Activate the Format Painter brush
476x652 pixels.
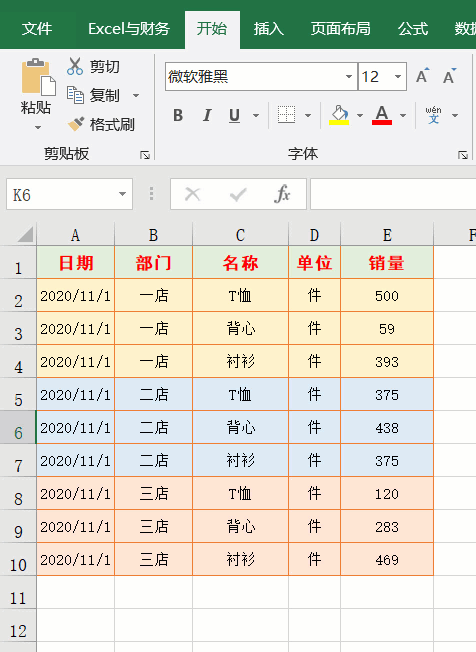point(76,124)
